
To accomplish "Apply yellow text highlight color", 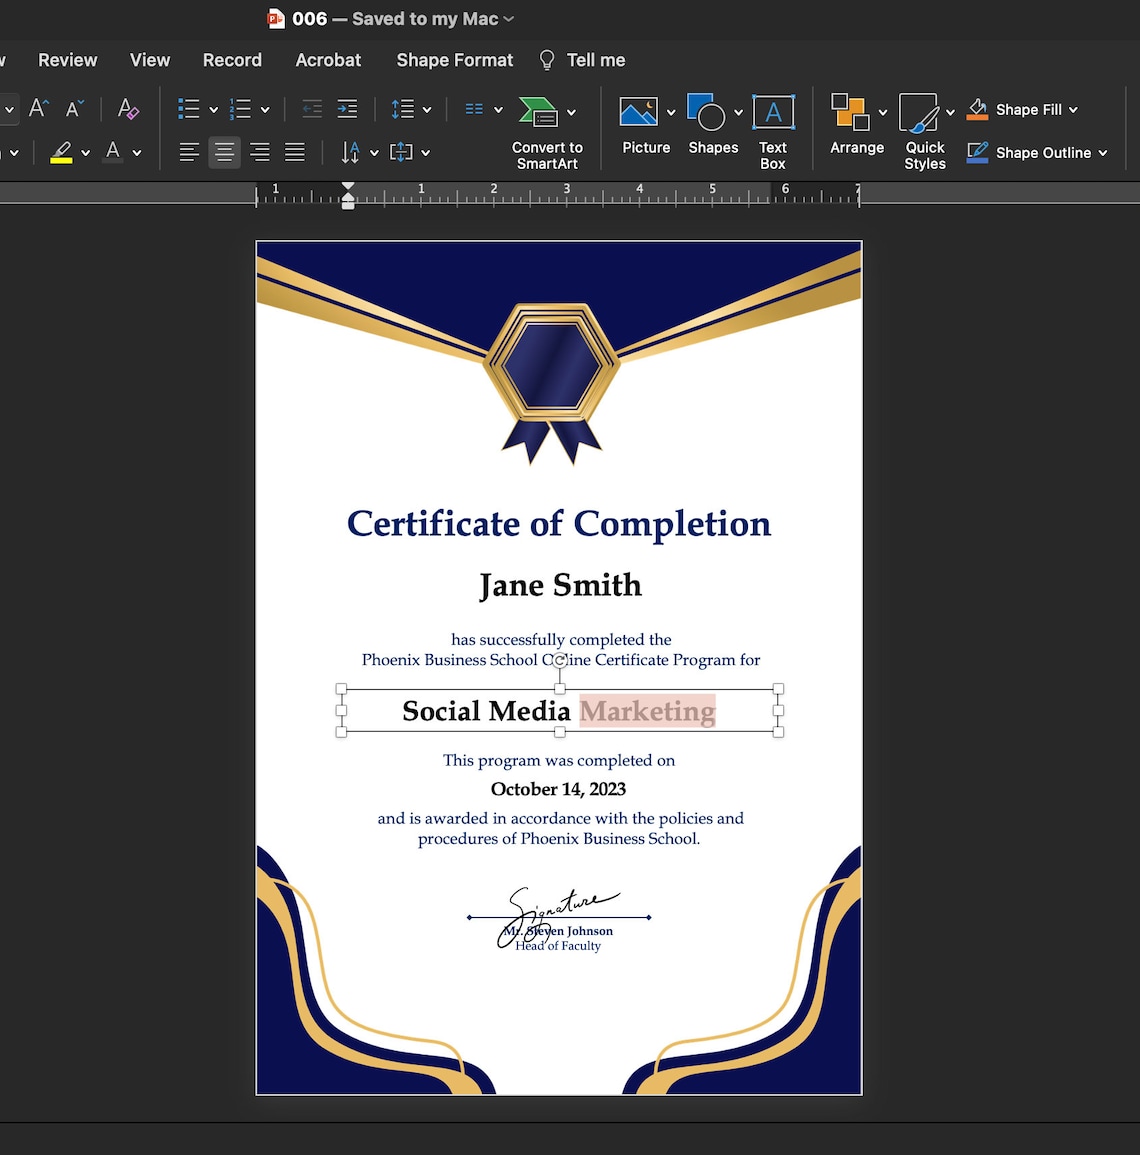I will [63, 152].
